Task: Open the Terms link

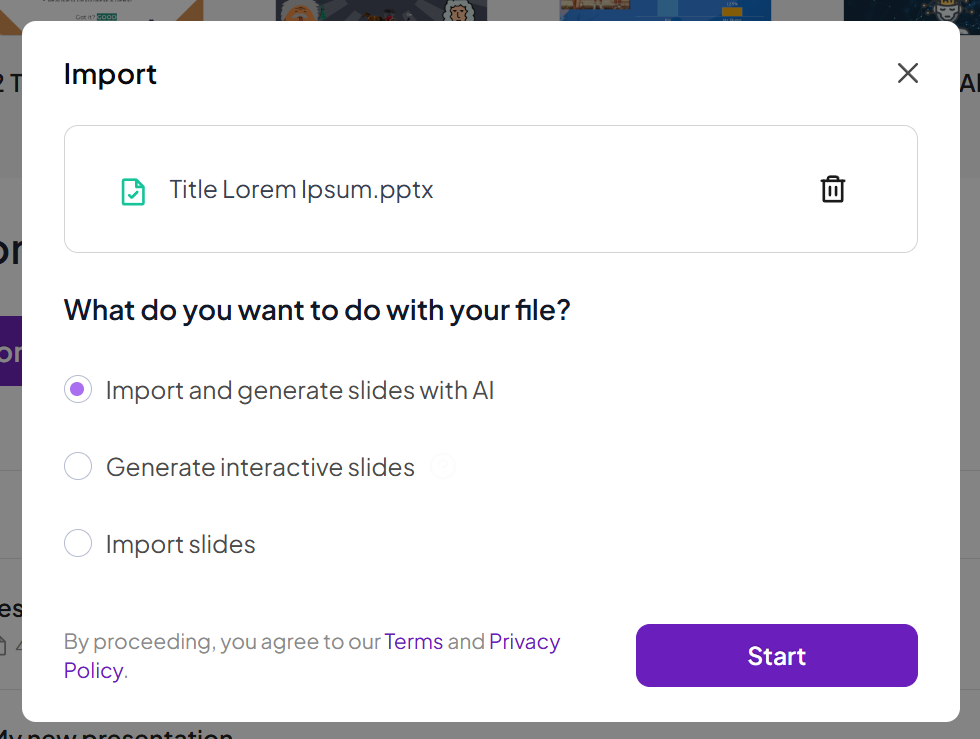Action: coord(413,642)
